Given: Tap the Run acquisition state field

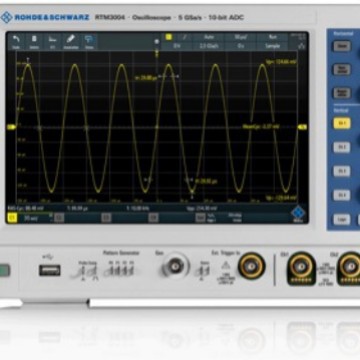Looking at the screenshot, I should click(x=272, y=37).
